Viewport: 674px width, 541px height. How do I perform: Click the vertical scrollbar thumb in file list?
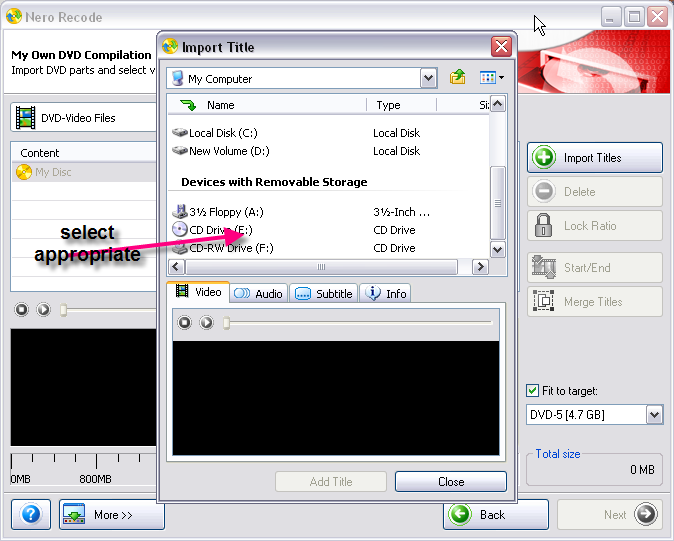point(498,203)
